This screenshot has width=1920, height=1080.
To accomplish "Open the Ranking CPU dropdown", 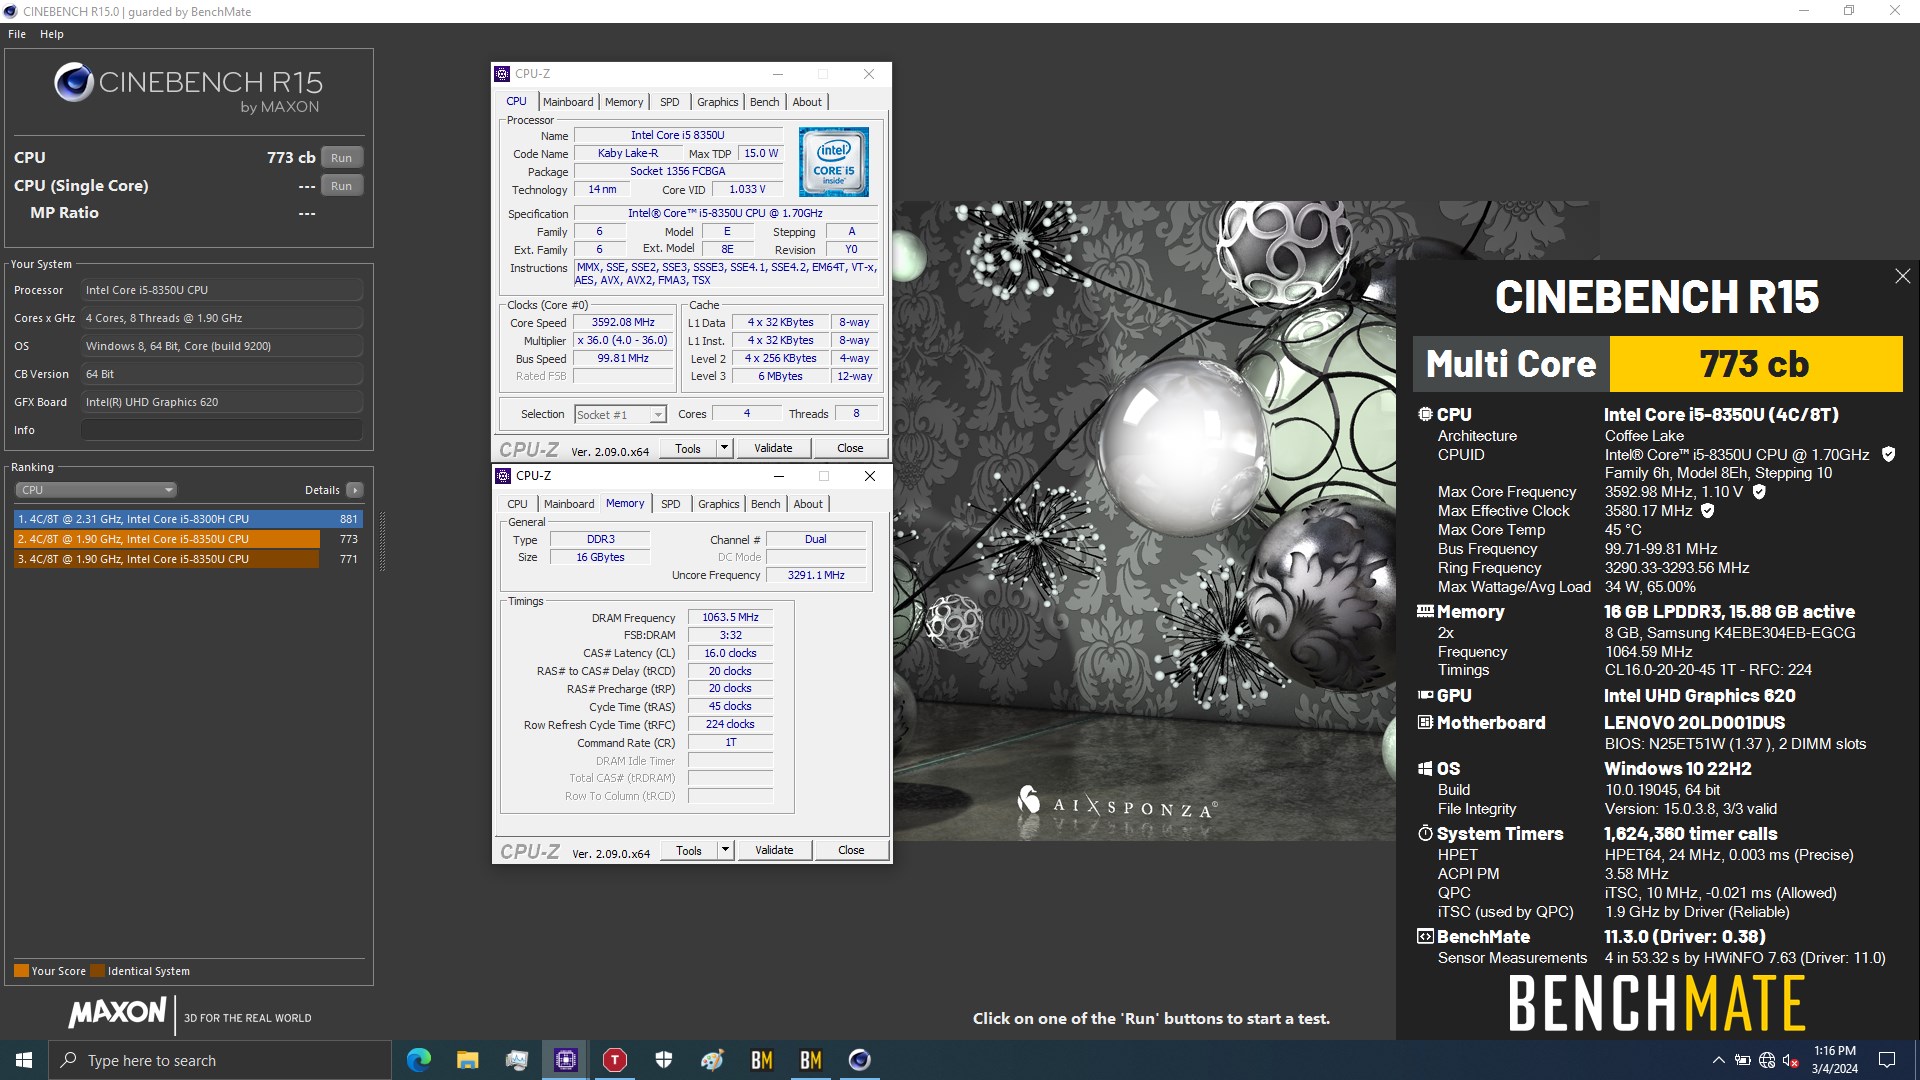I will (96, 490).
